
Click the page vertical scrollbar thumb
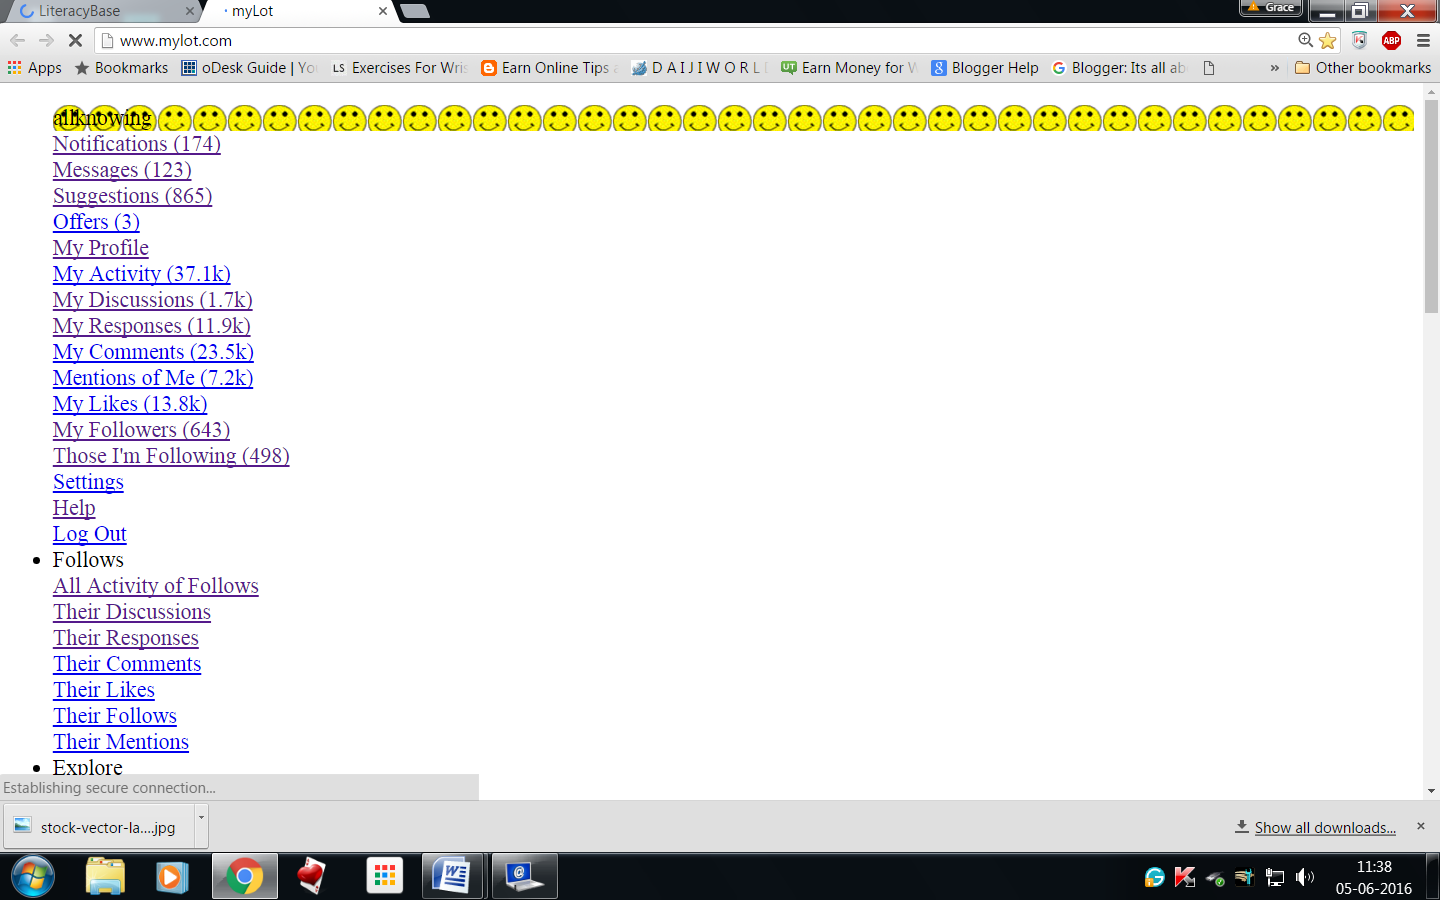(1431, 206)
